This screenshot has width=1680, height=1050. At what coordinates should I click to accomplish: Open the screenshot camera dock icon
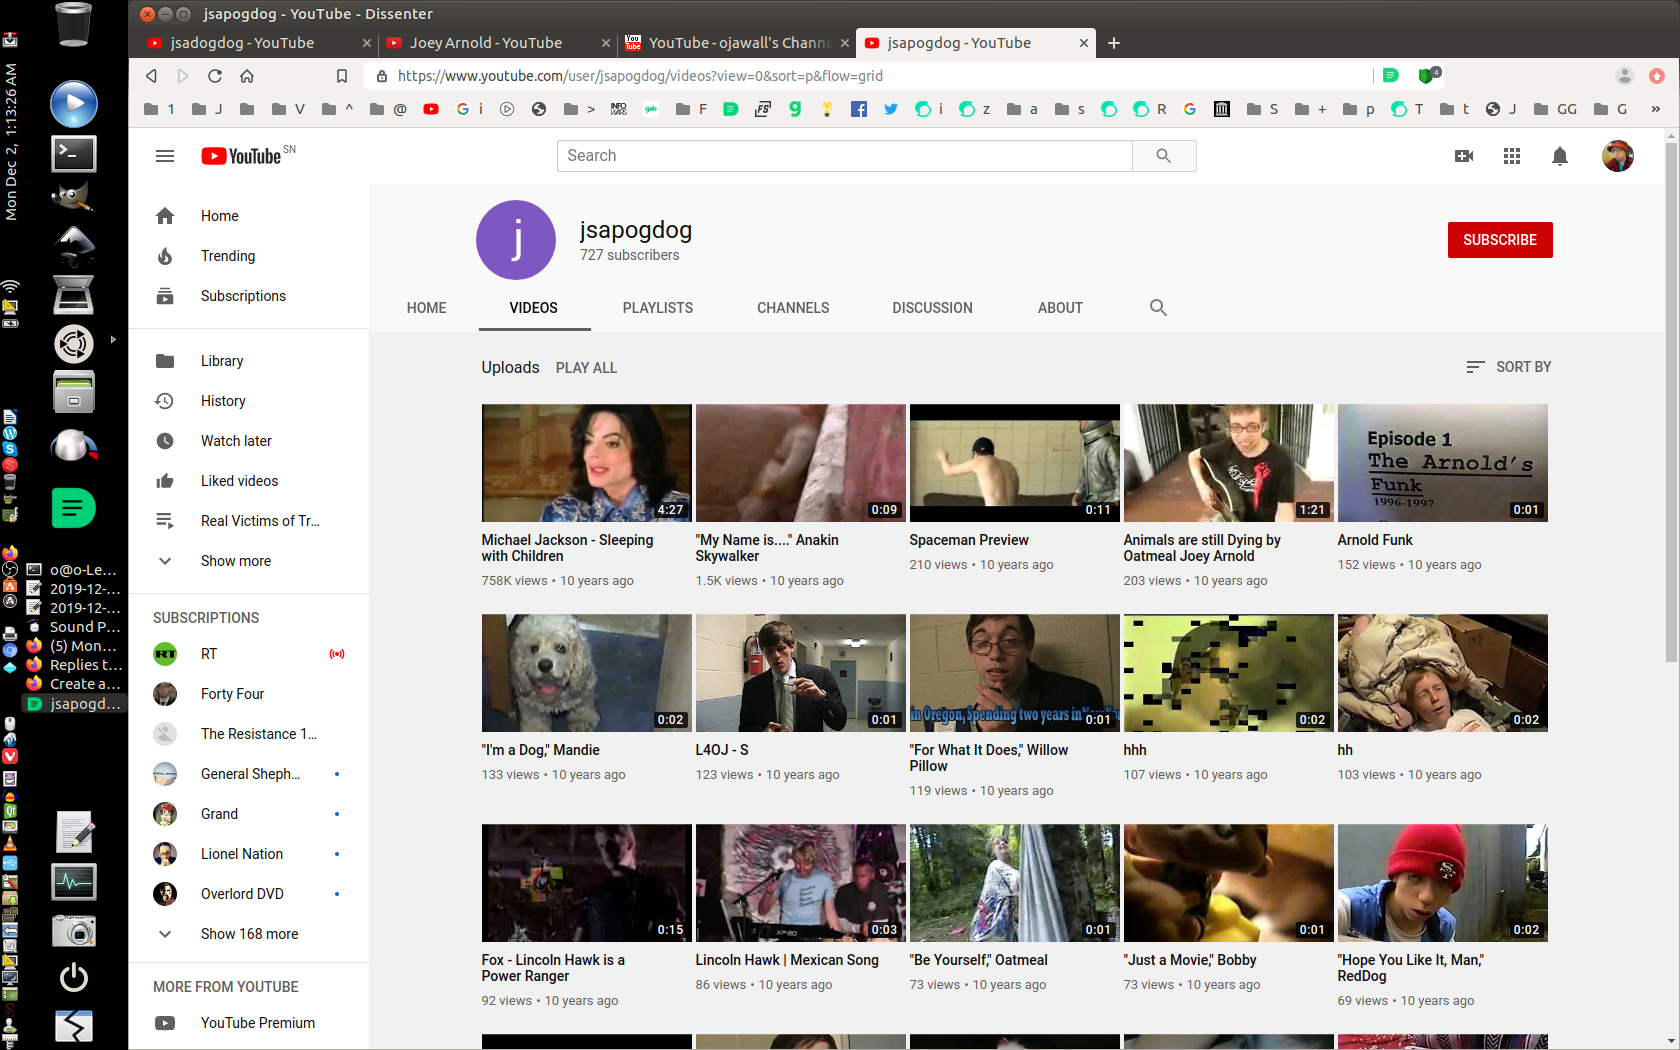tap(74, 931)
